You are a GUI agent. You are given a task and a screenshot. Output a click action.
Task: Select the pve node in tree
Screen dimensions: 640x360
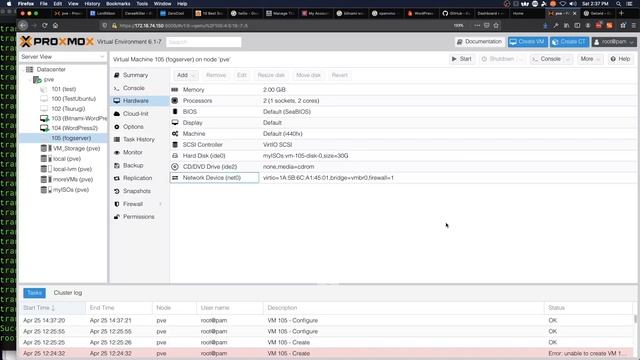click(x=49, y=80)
